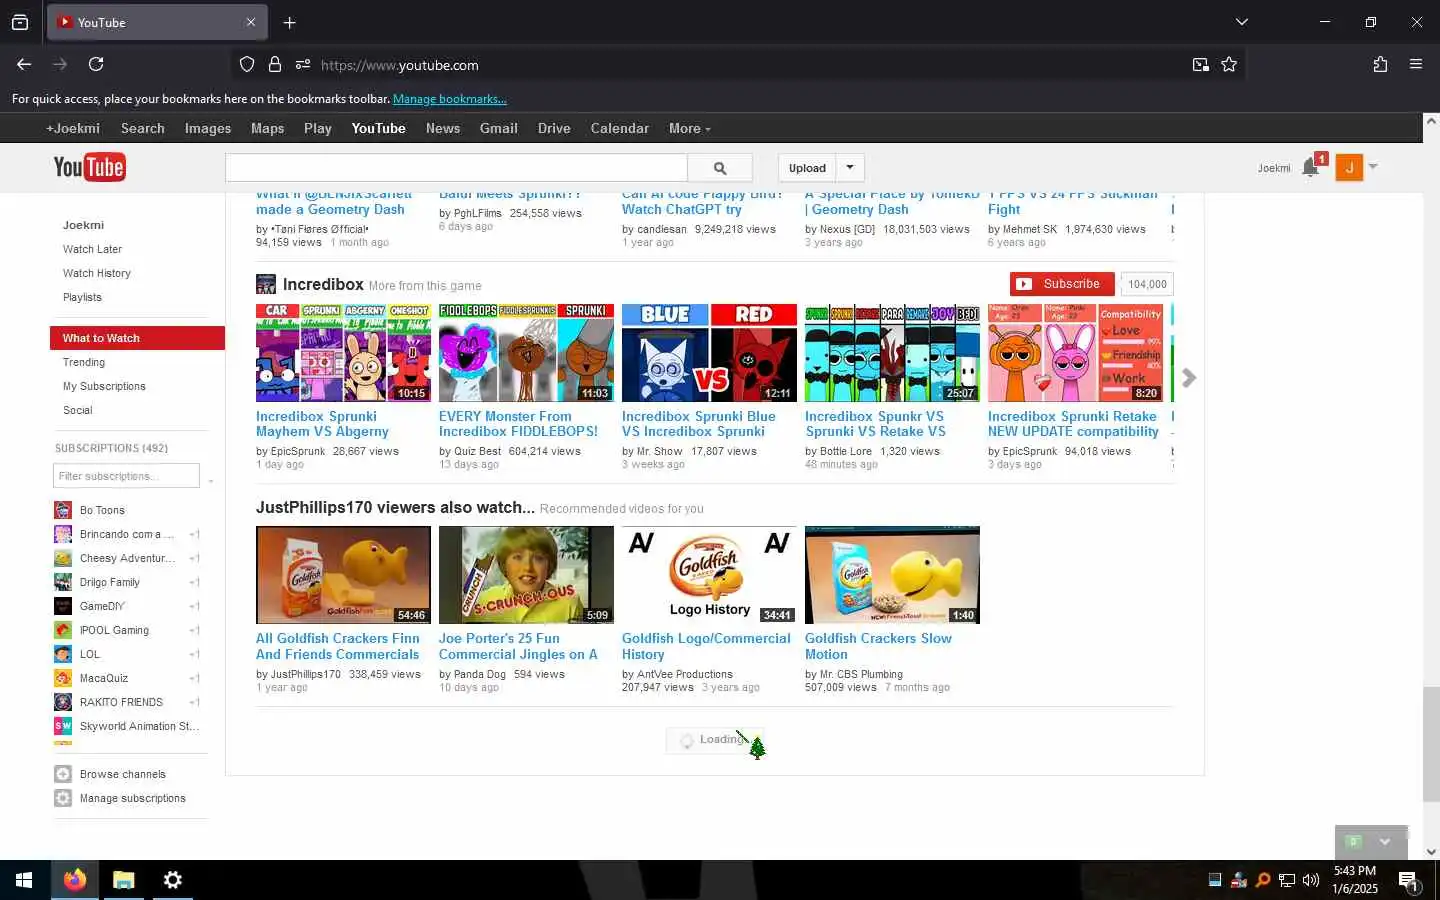Click in the YouTube search field
This screenshot has width=1440, height=900.
(x=456, y=168)
